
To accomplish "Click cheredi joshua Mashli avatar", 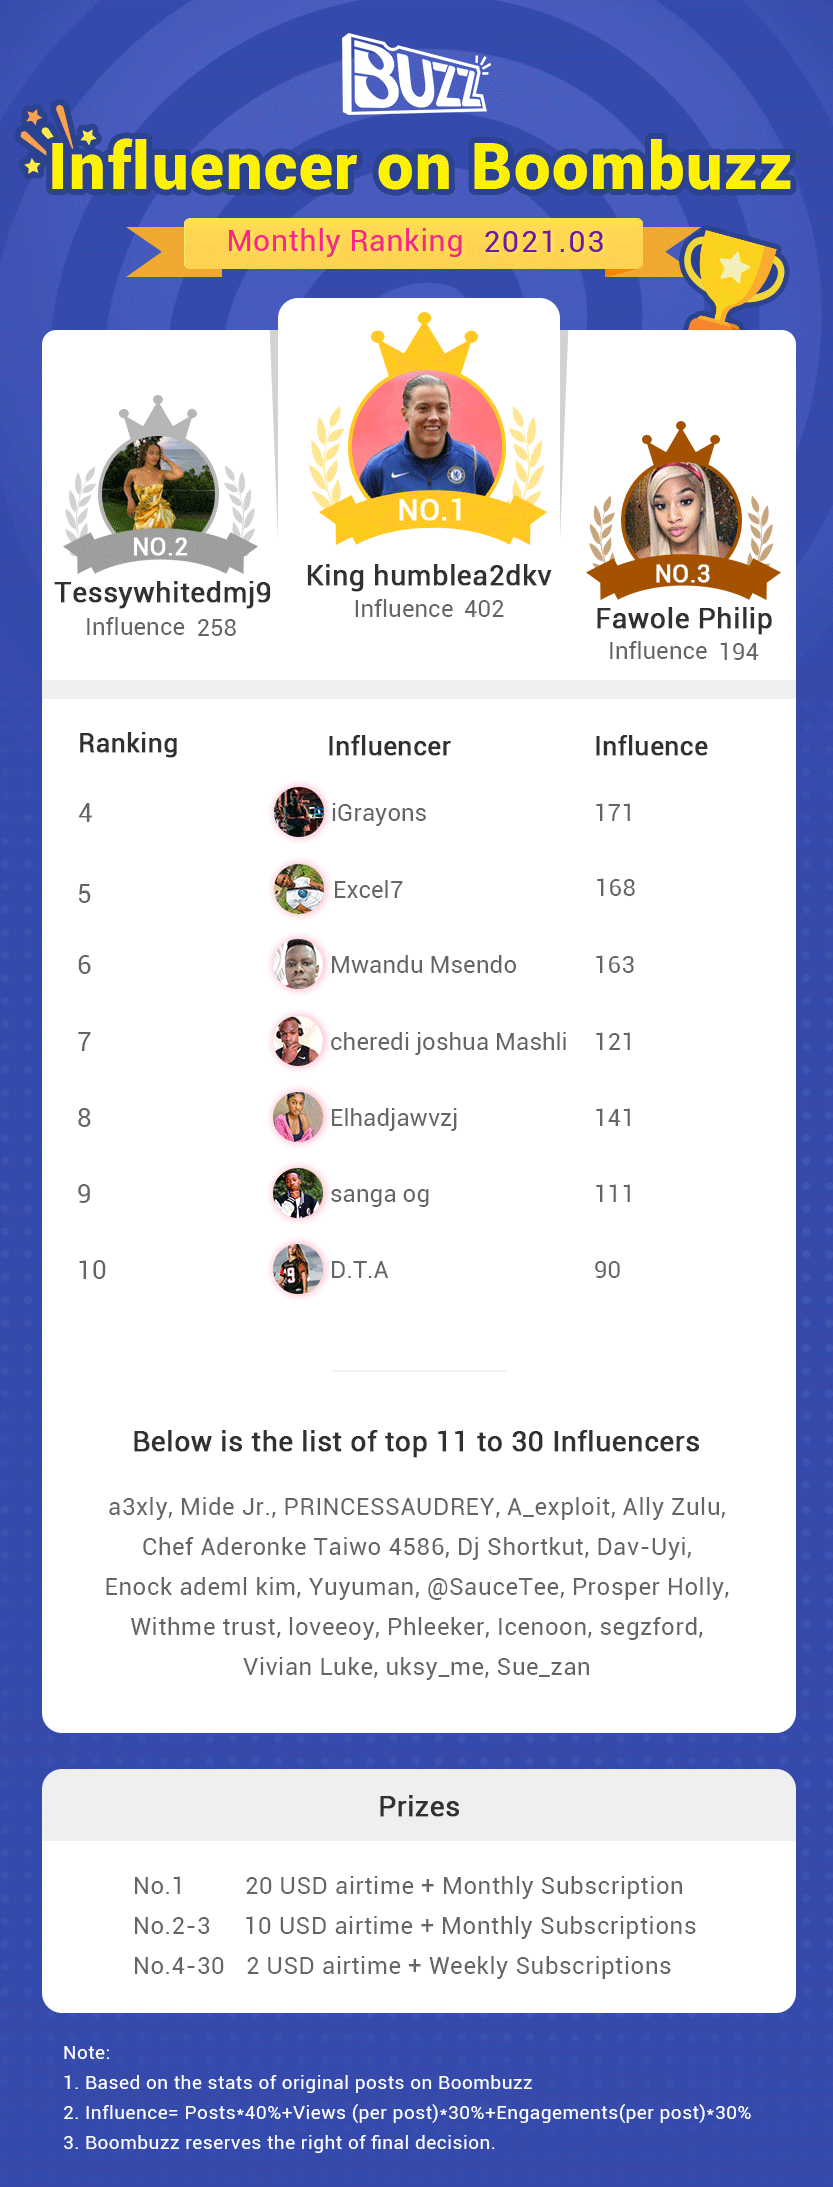I will coord(298,1041).
